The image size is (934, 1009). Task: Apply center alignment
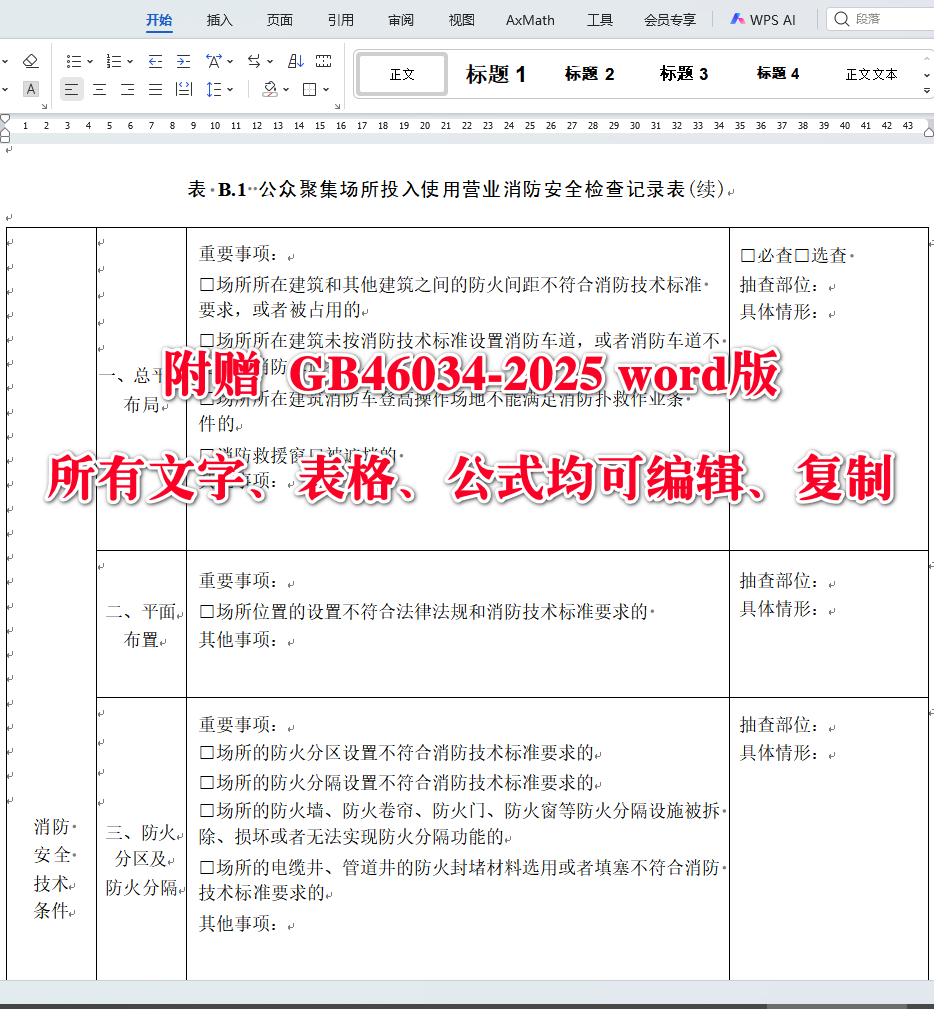tap(98, 88)
